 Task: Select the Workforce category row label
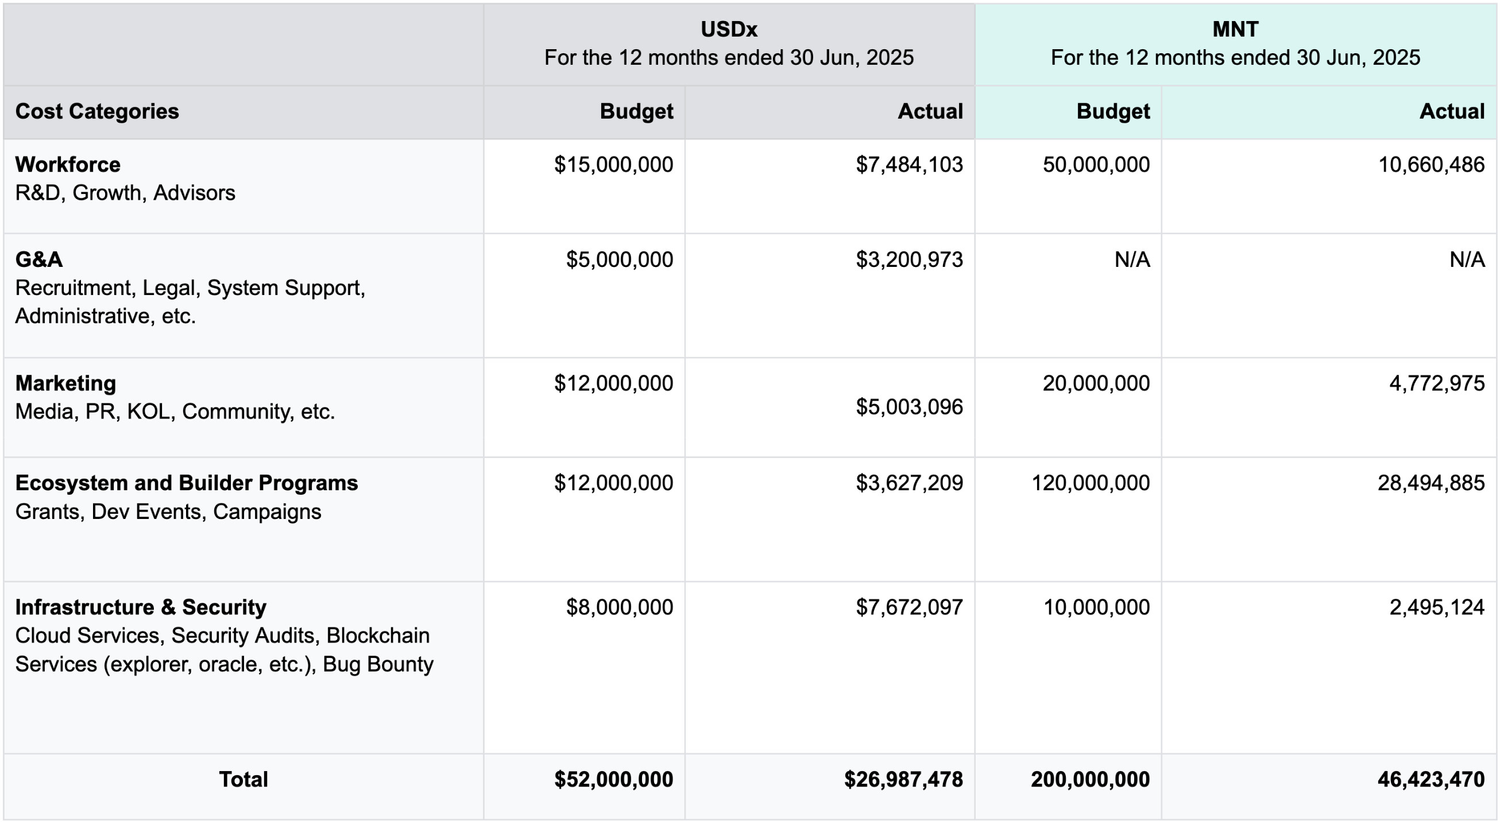coord(68,165)
